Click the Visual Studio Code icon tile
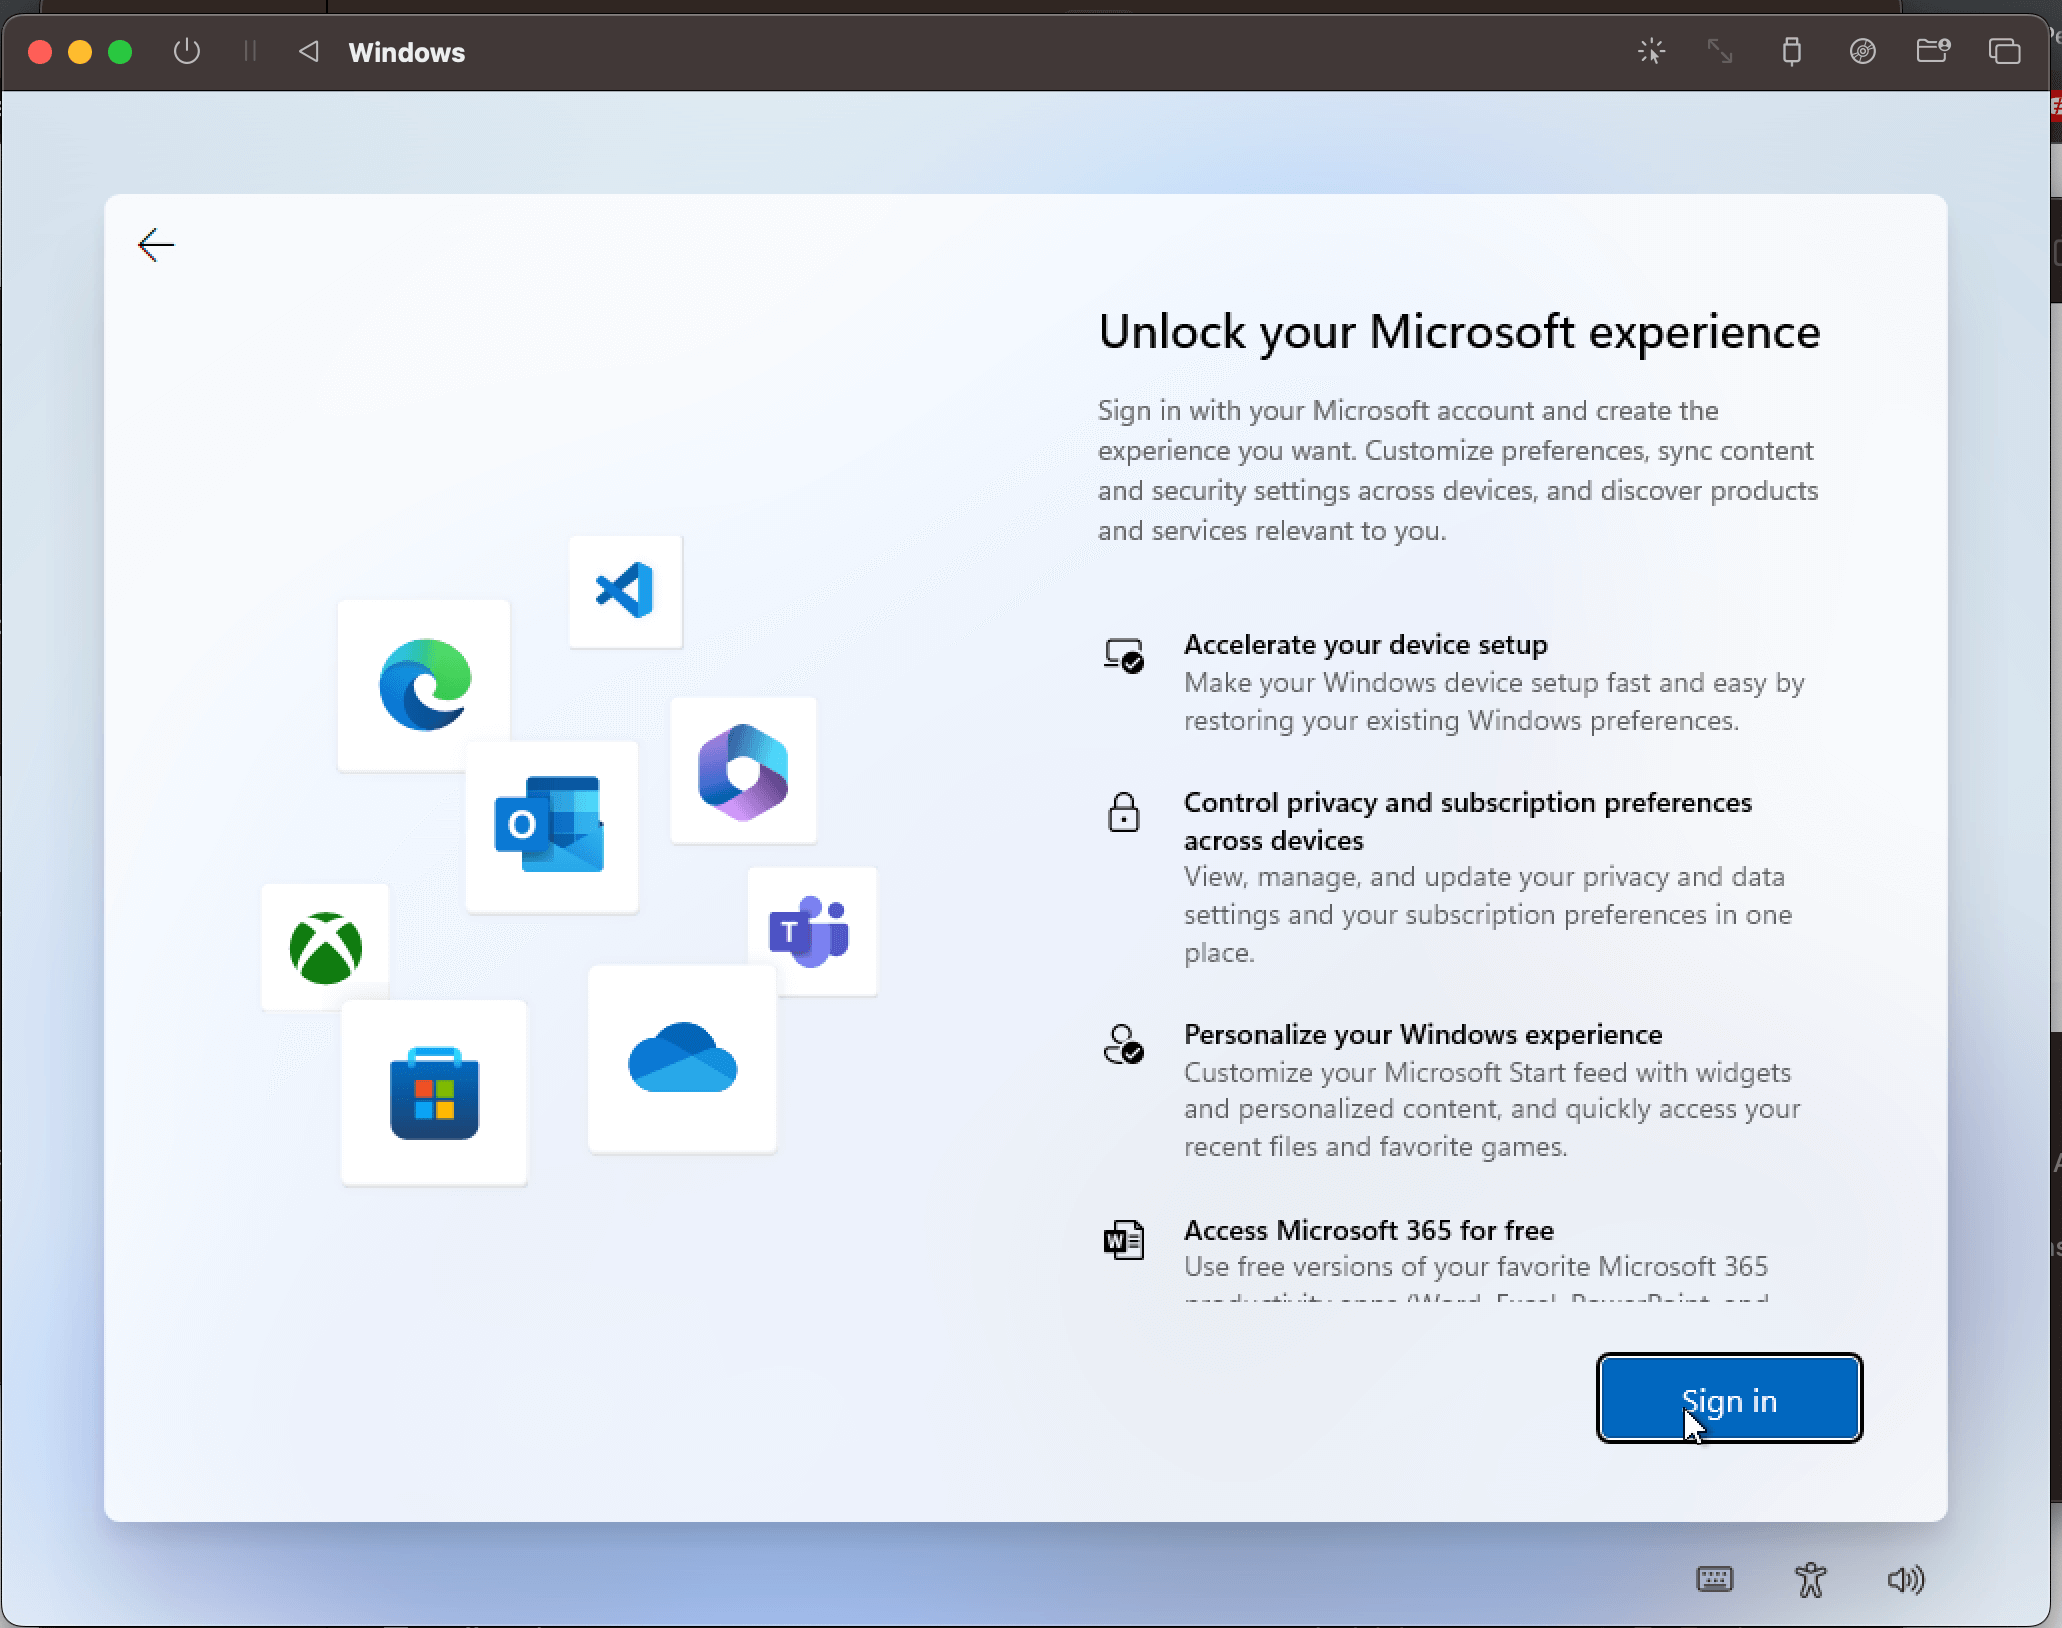Screen dimensions: 2062x1628 pyautogui.click(x=625, y=591)
